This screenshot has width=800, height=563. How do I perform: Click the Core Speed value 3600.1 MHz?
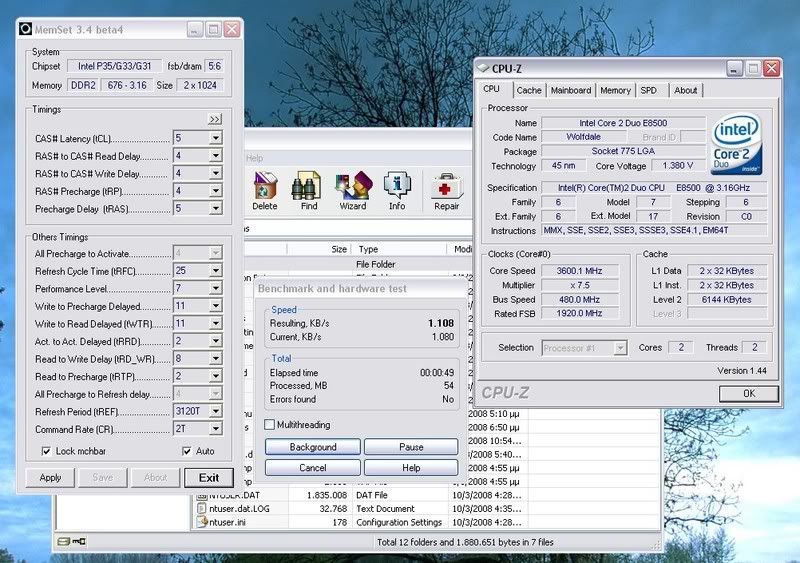coord(580,271)
